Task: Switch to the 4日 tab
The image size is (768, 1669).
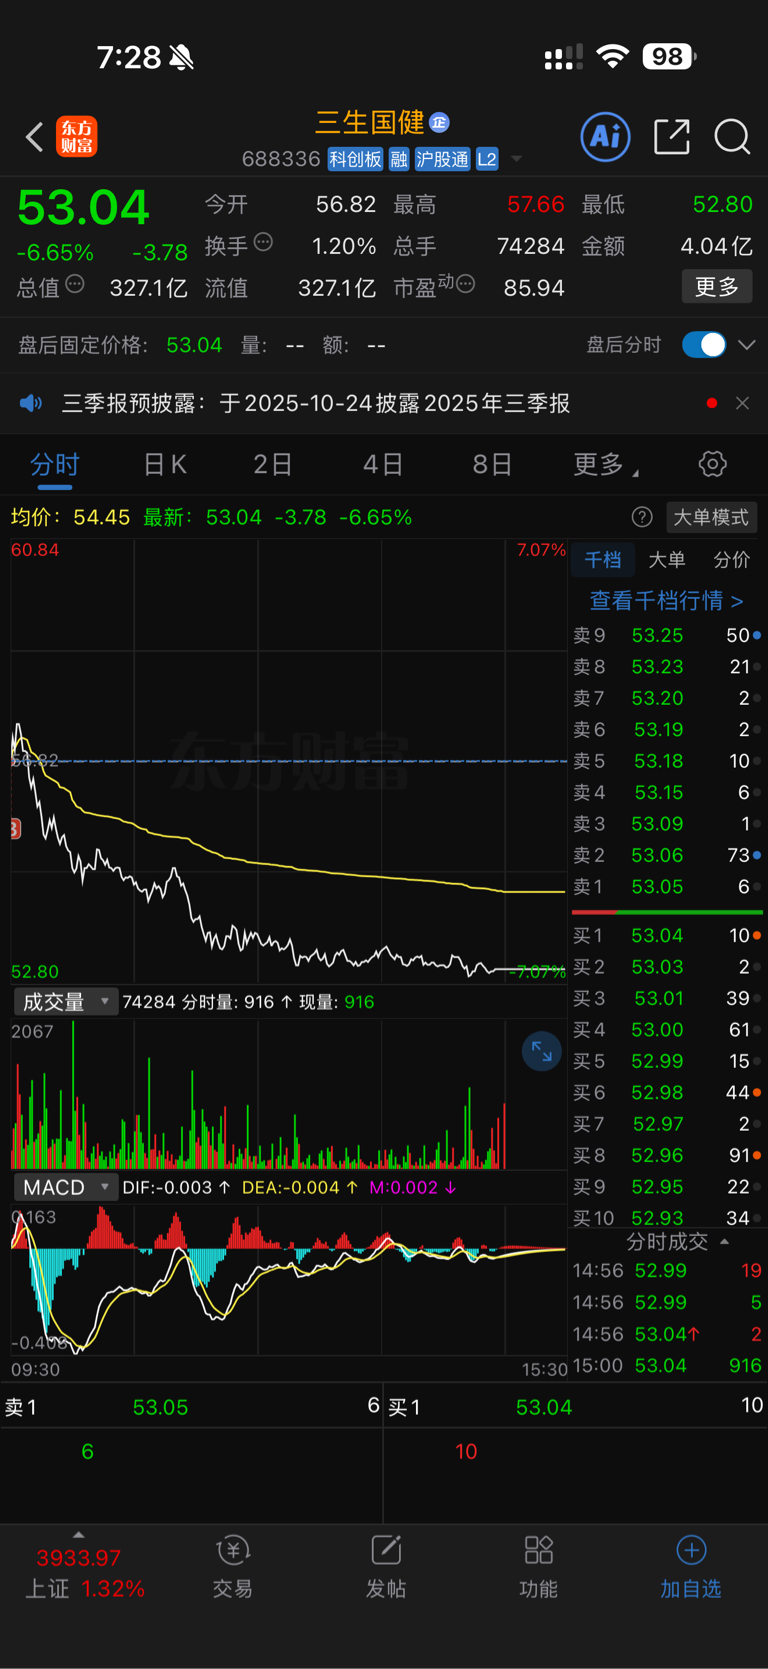Action: point(383,464)
